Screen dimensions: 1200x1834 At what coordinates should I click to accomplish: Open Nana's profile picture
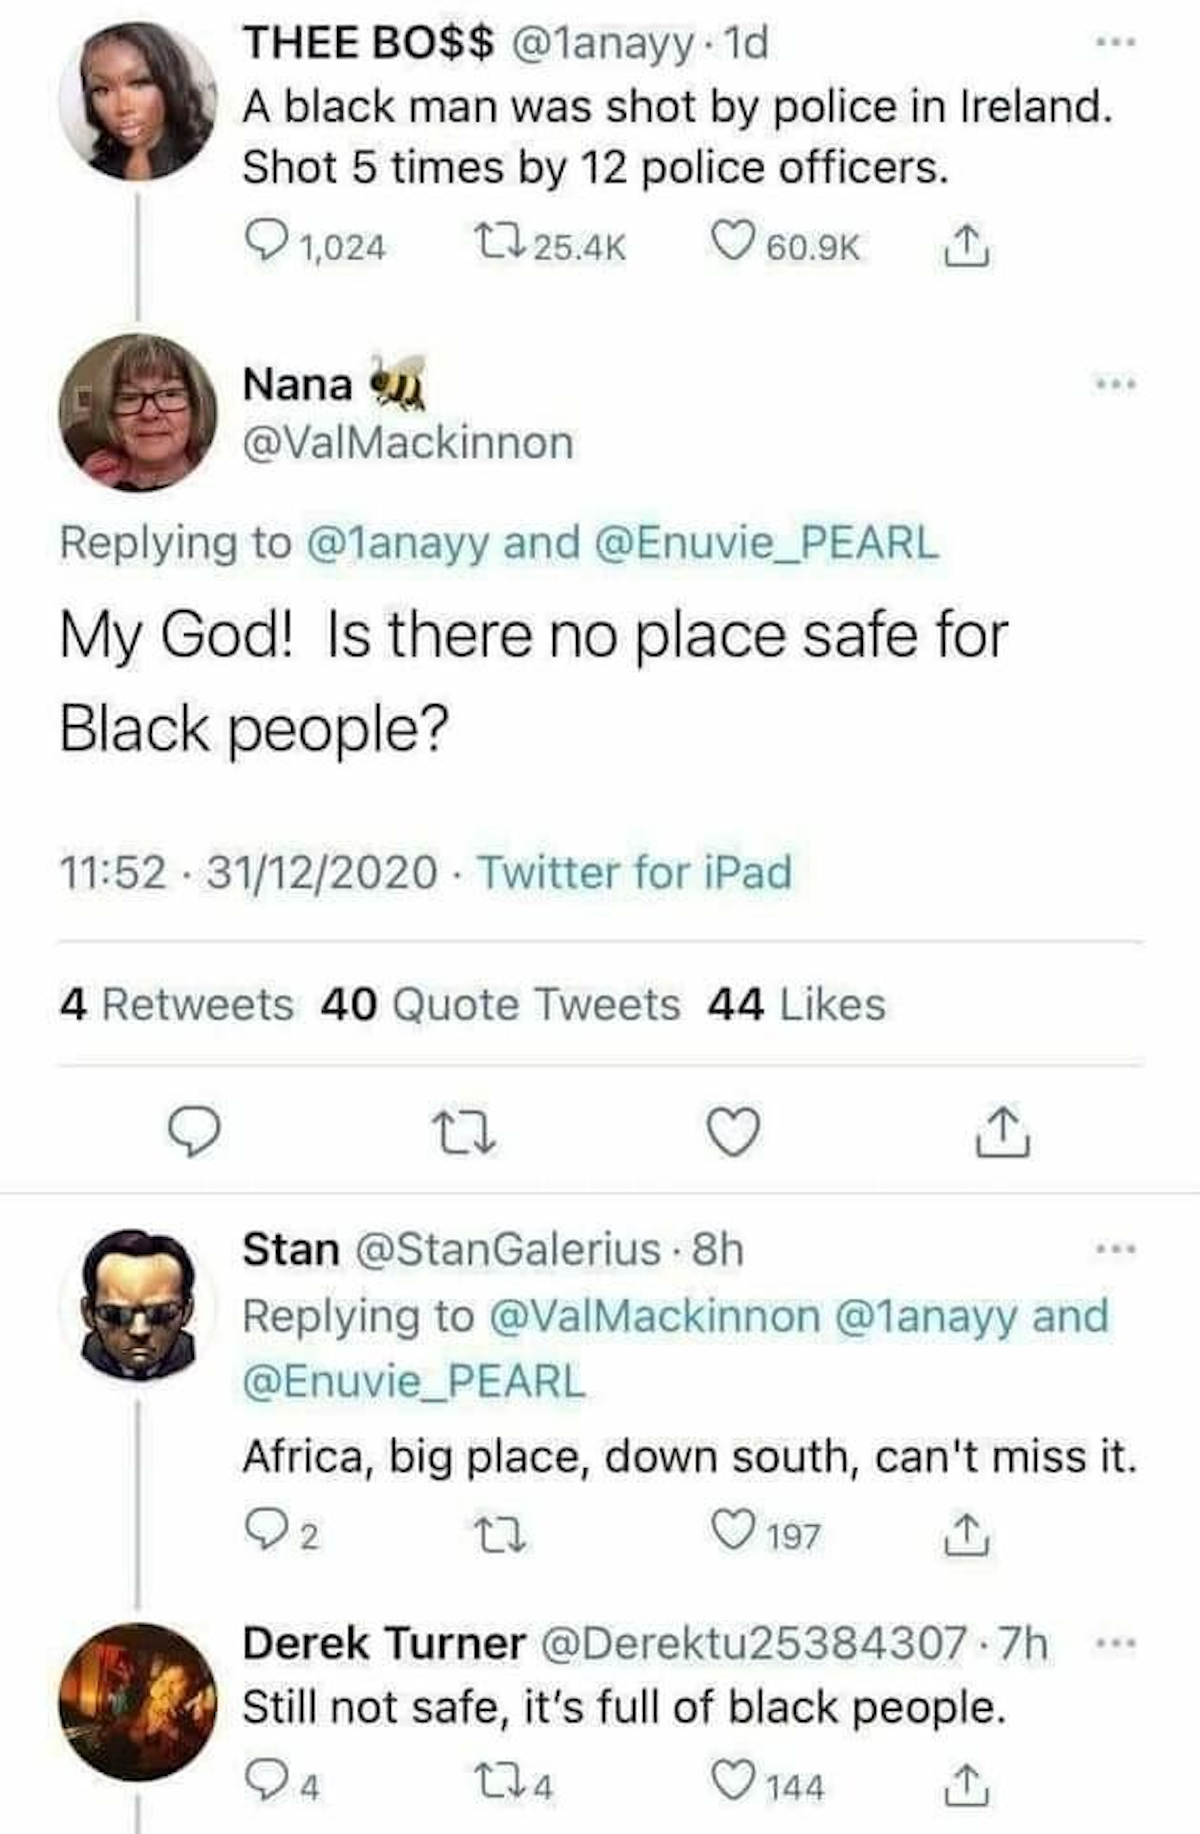pyautogui.click(x=138, y=412)
